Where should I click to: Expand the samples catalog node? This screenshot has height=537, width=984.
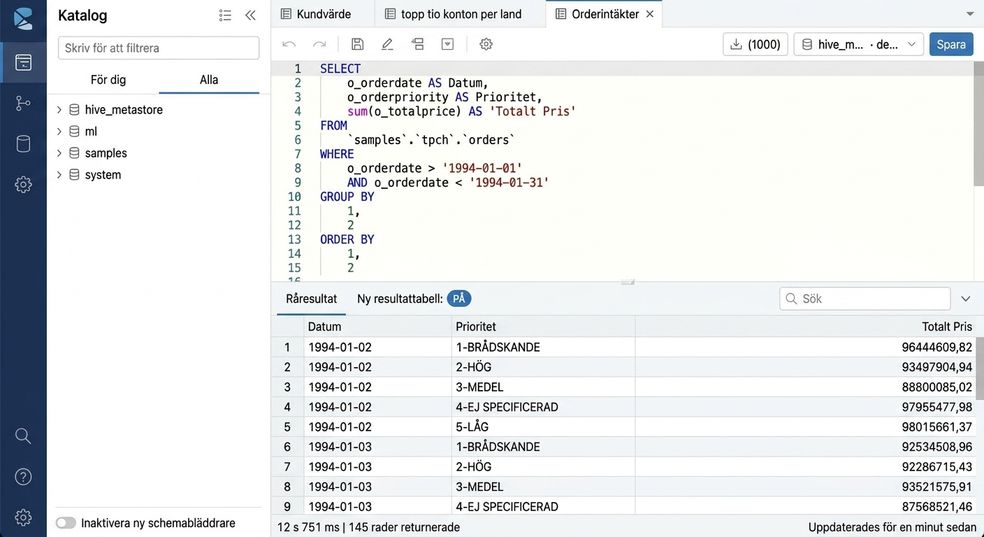(59, 153)
